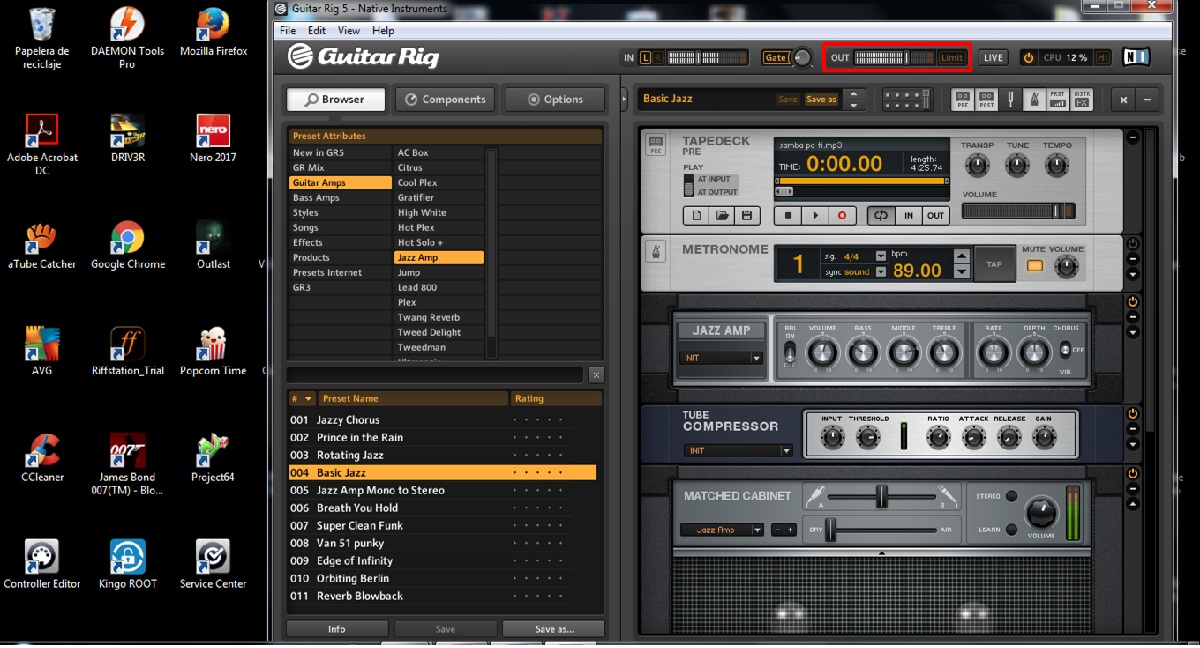Switch to the Components tab
This screenshot has width=1200, height=648.
click(445, 99)
